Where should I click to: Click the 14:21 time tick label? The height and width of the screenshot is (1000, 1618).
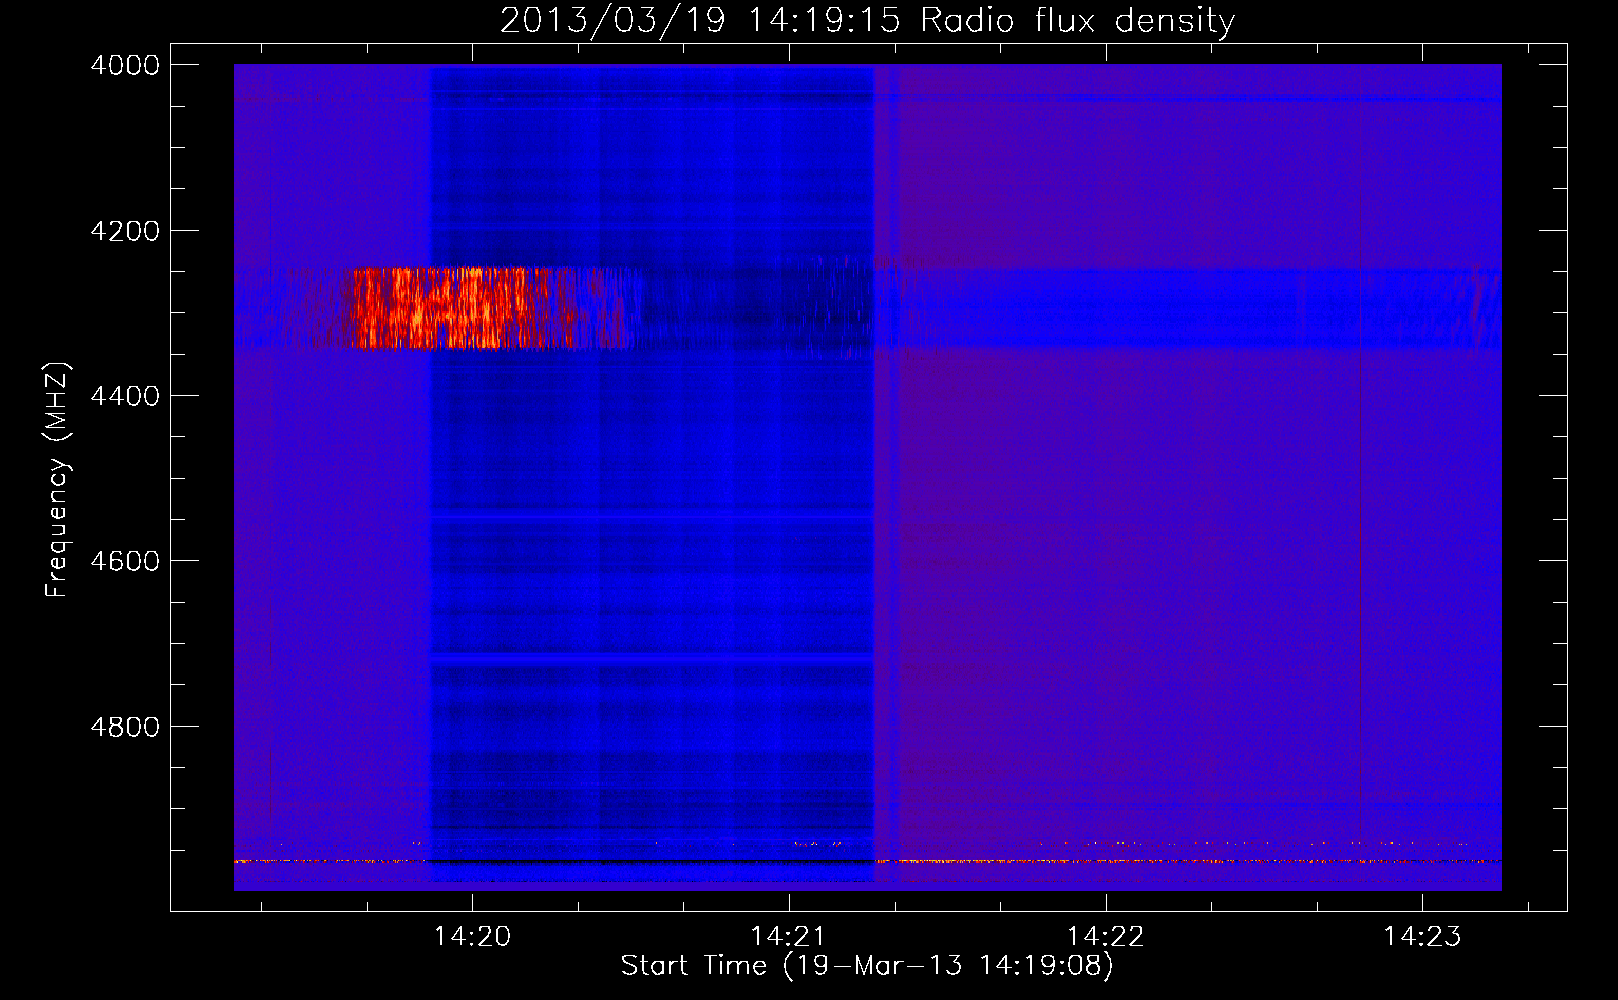[789, 936]
